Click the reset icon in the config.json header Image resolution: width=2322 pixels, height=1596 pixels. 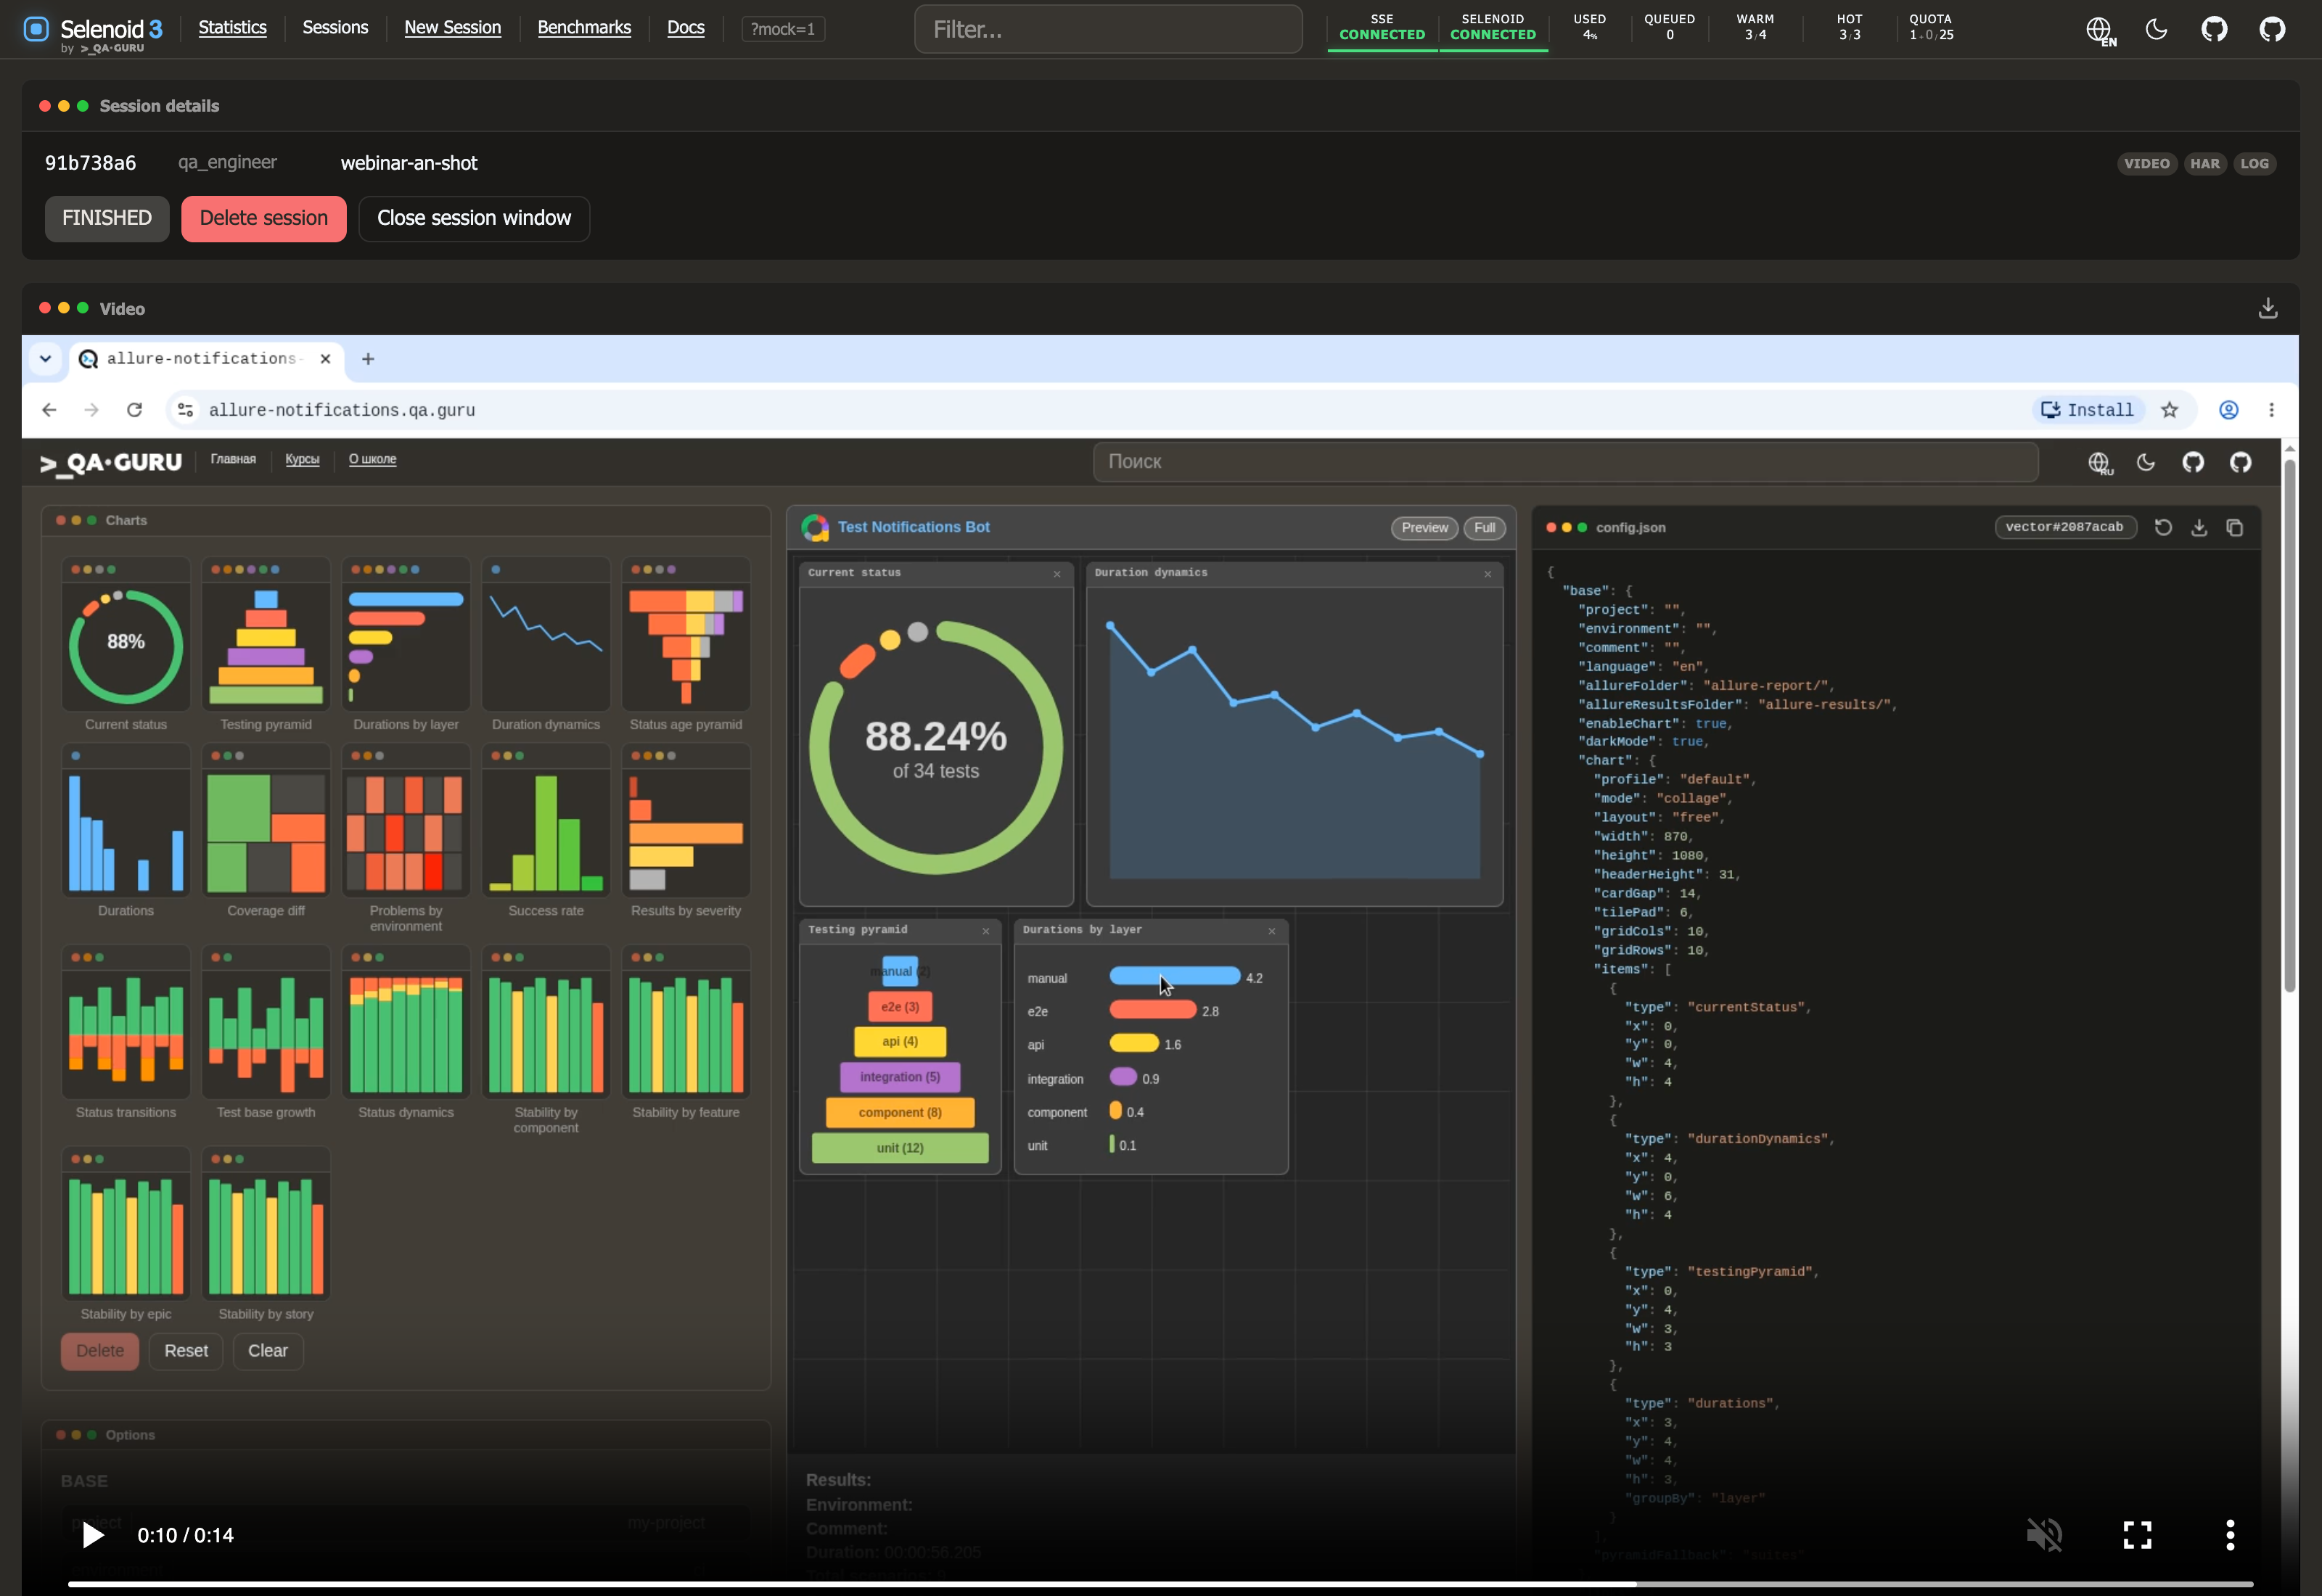[x=2163, y=528]
